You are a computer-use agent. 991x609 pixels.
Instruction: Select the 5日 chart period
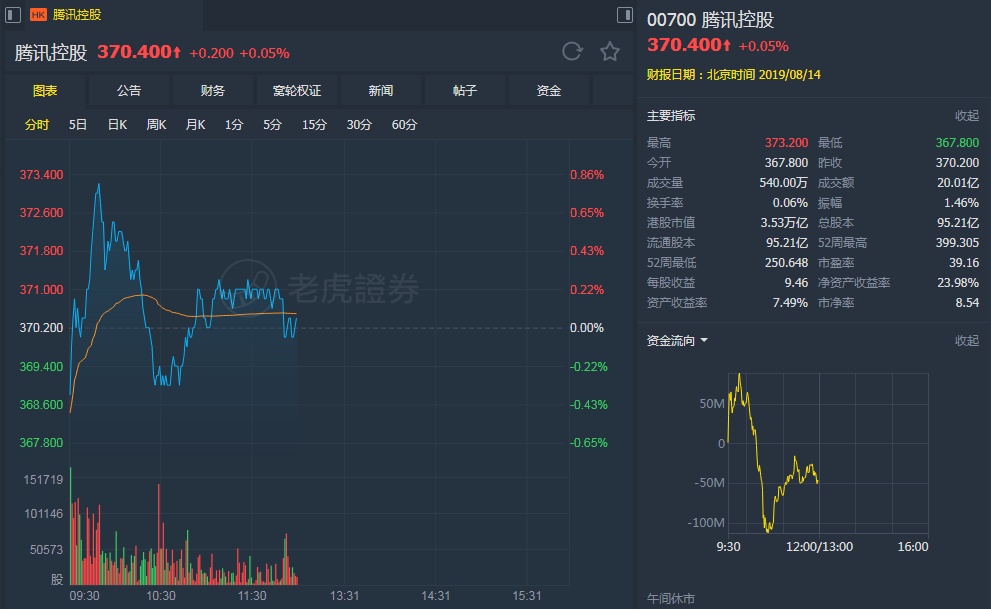click(x=78, y=125)
